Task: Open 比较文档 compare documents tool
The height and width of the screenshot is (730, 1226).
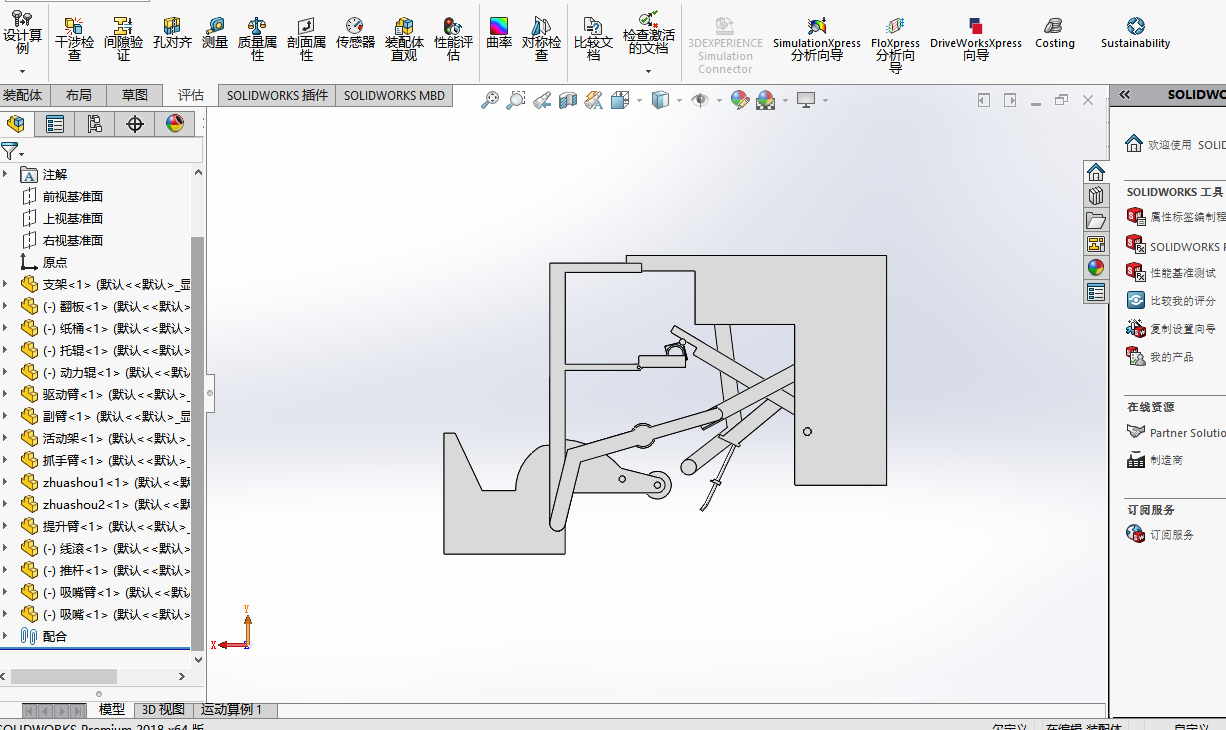Action: [593, 38]
